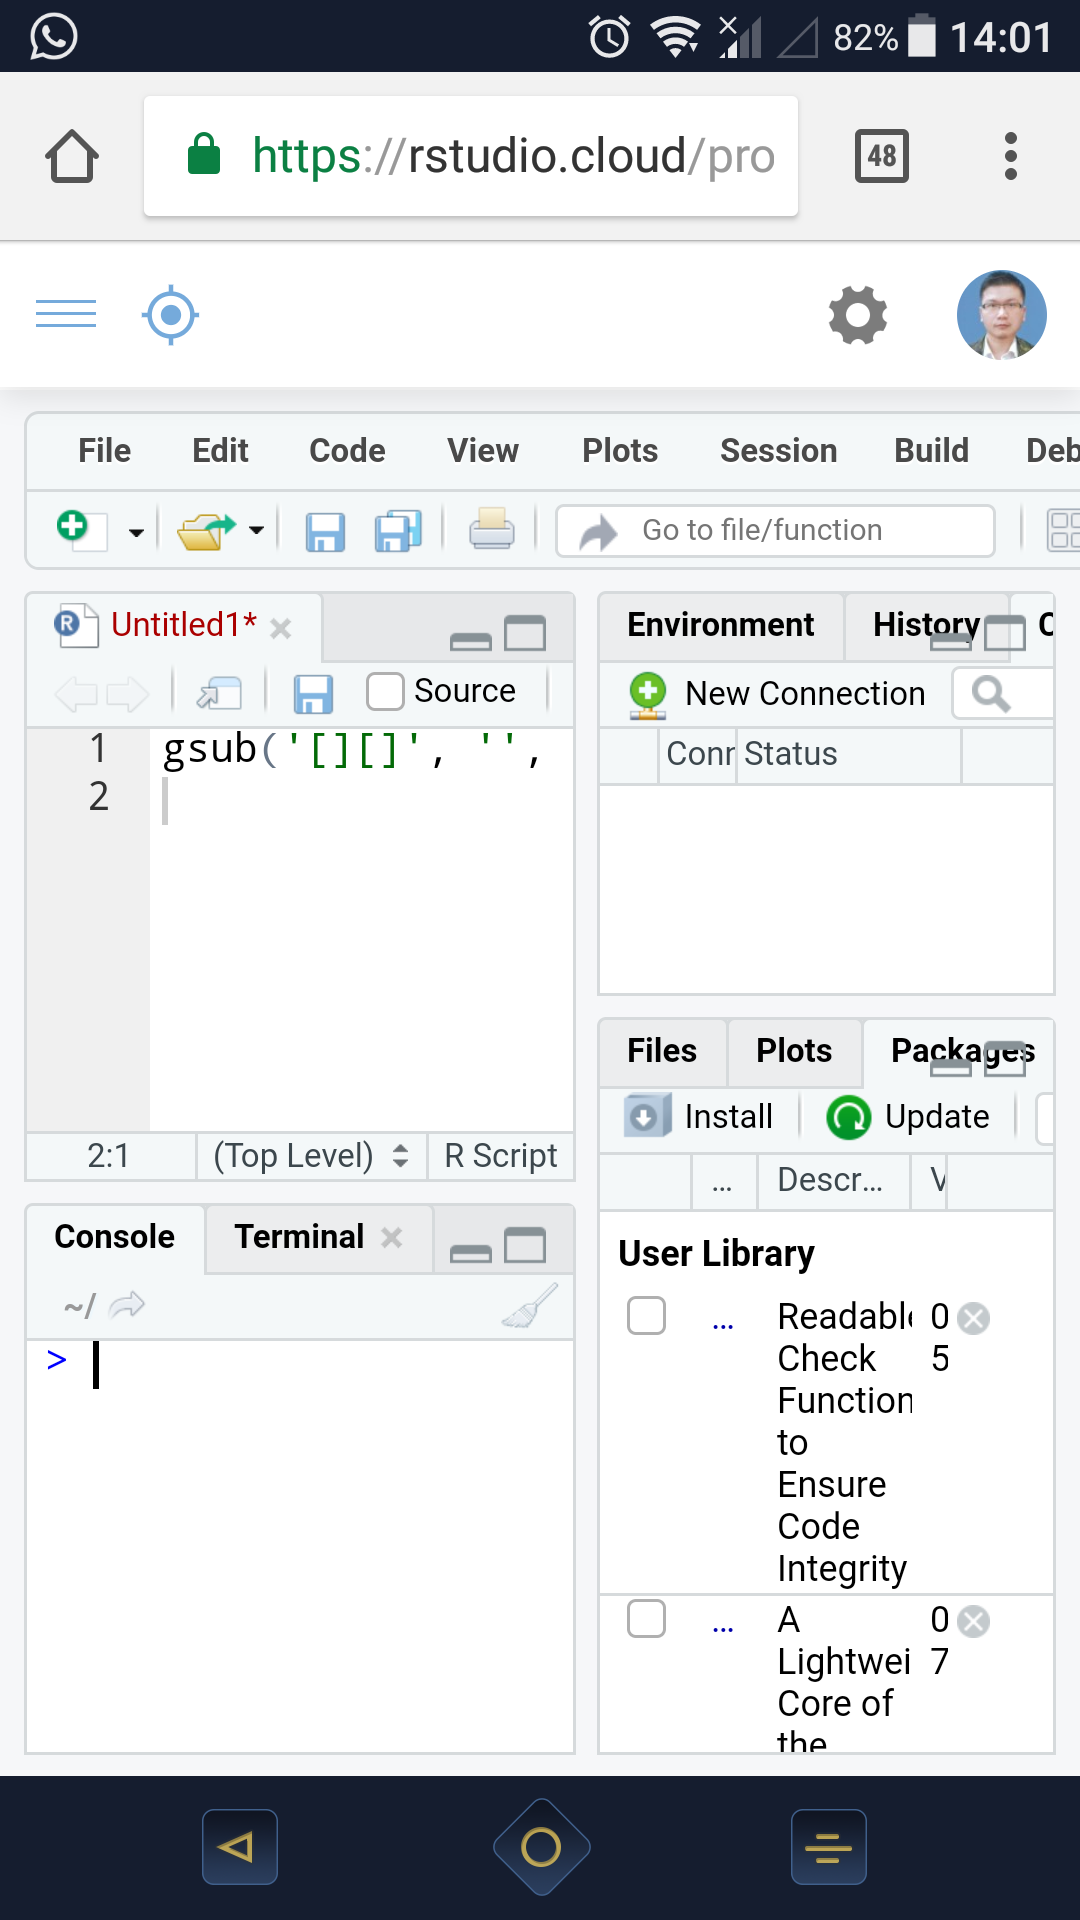
Task: Click the RStudio Cloud circular logo icon
Action: point(170,315)
